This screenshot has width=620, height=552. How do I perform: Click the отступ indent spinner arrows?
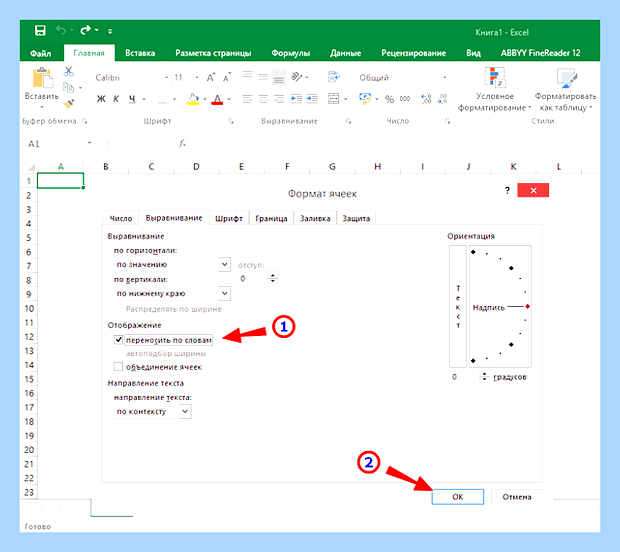tap(272, 278)
